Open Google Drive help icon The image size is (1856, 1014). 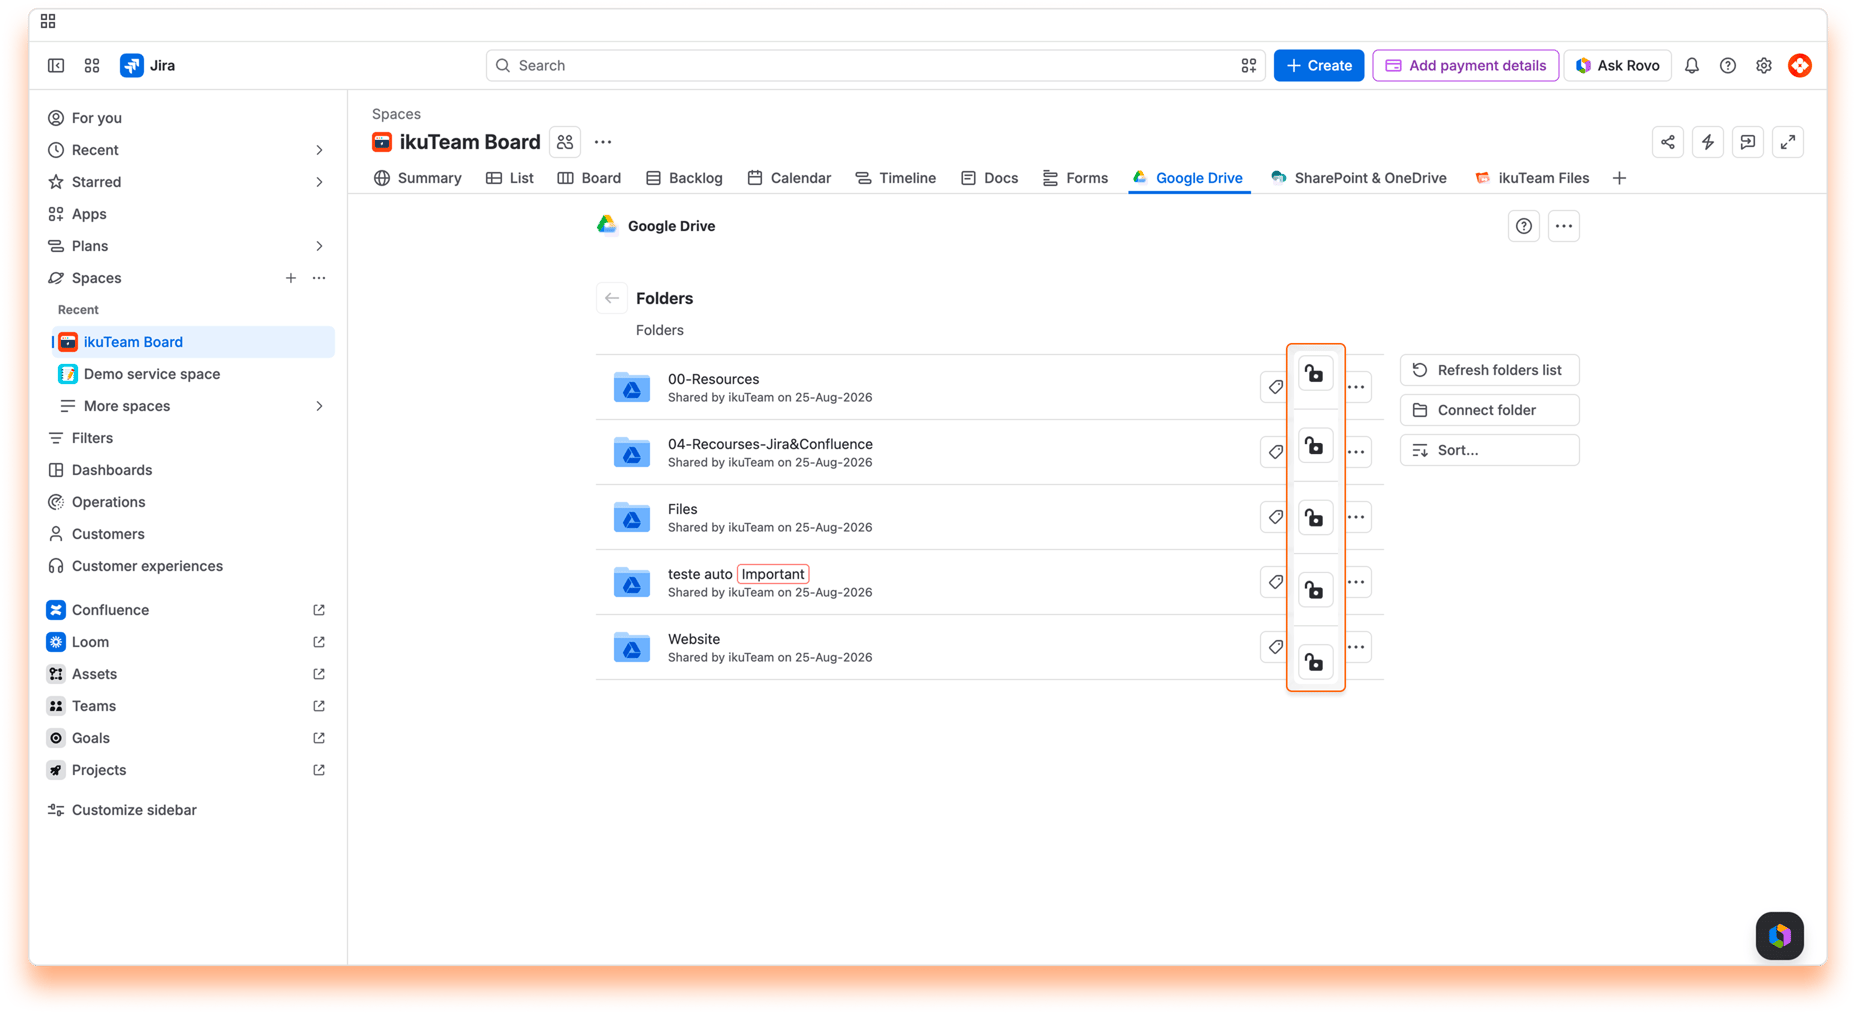click(1523, 226)
